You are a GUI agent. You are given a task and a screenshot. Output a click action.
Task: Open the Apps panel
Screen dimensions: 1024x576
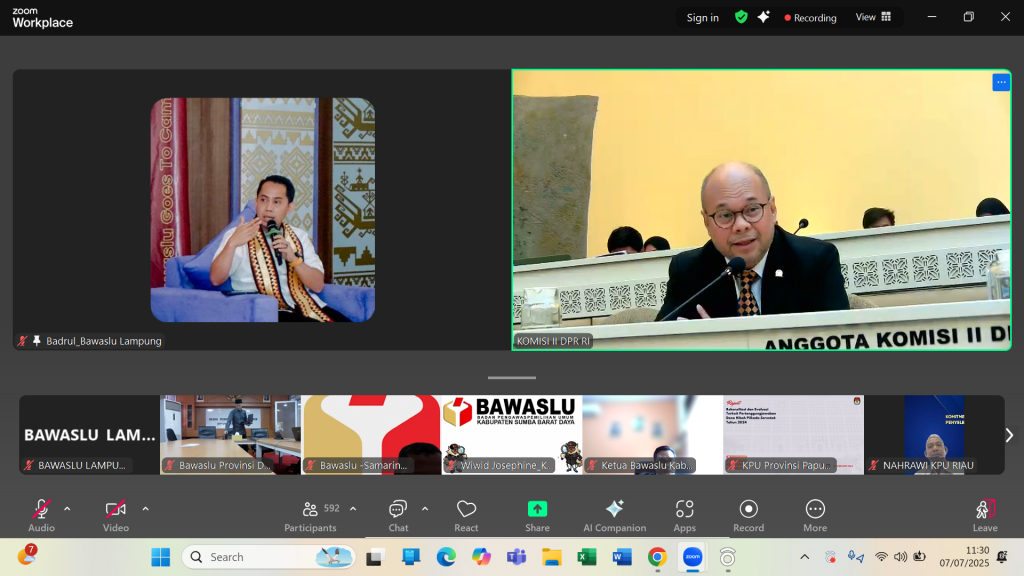click(684, 515)
